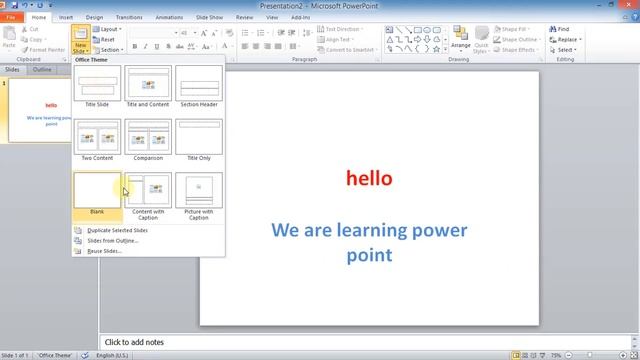The width and height of the screenshot is (640, 360).
Task: Pick the Title Only layout
Action: 199,140
